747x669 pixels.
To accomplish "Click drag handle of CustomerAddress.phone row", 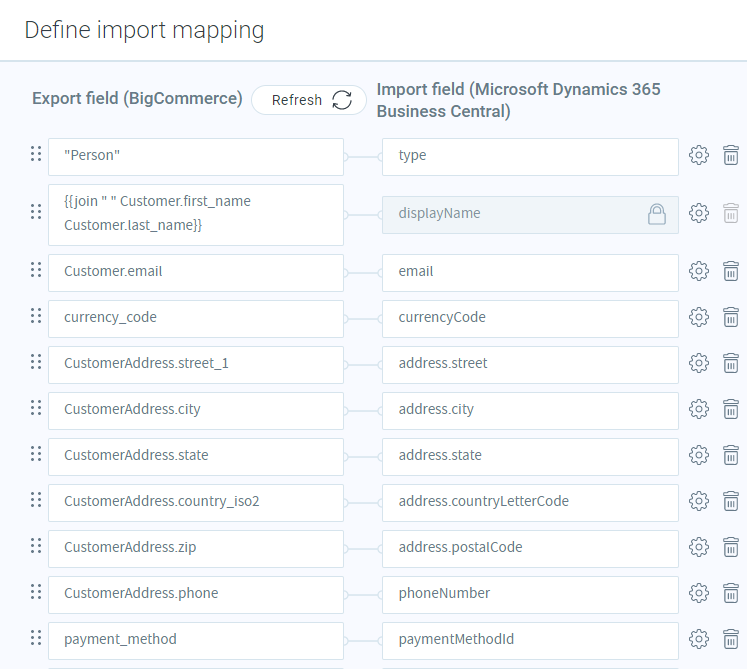I will (x=36, y=591).
